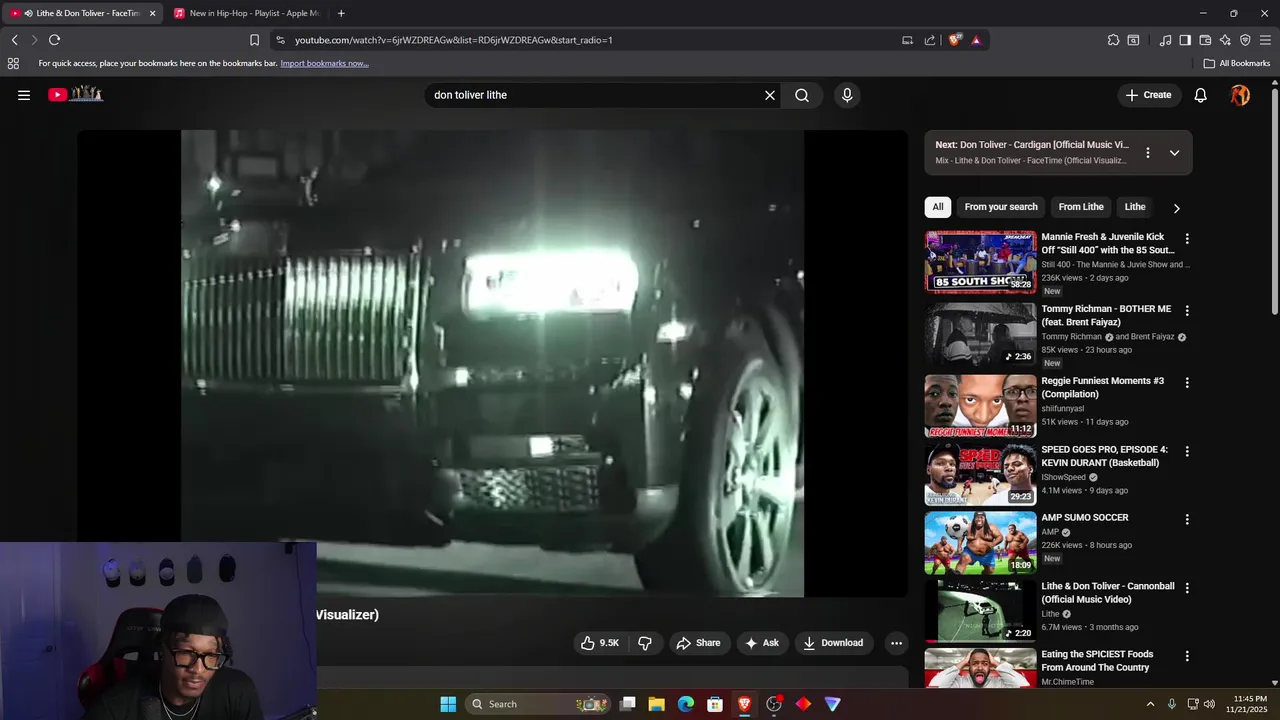This screenshot has width=1280, height=720.
Task: Open options for Cannonball music video
Action: click(x=1187, y=588)
